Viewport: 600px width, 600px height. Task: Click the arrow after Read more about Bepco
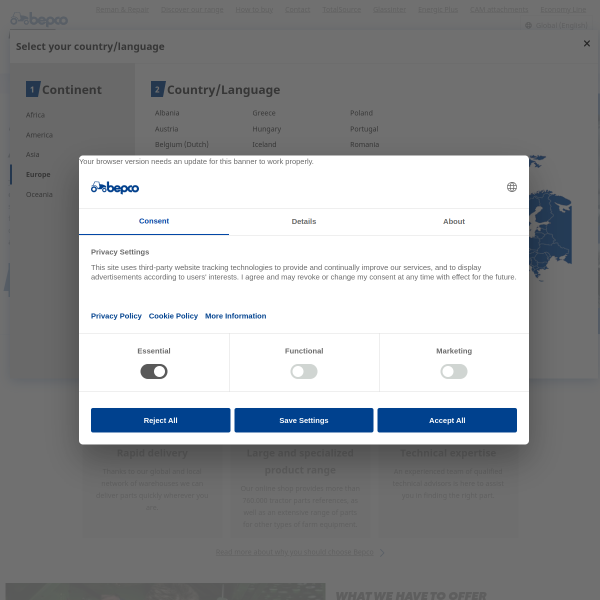pos(382,552)
